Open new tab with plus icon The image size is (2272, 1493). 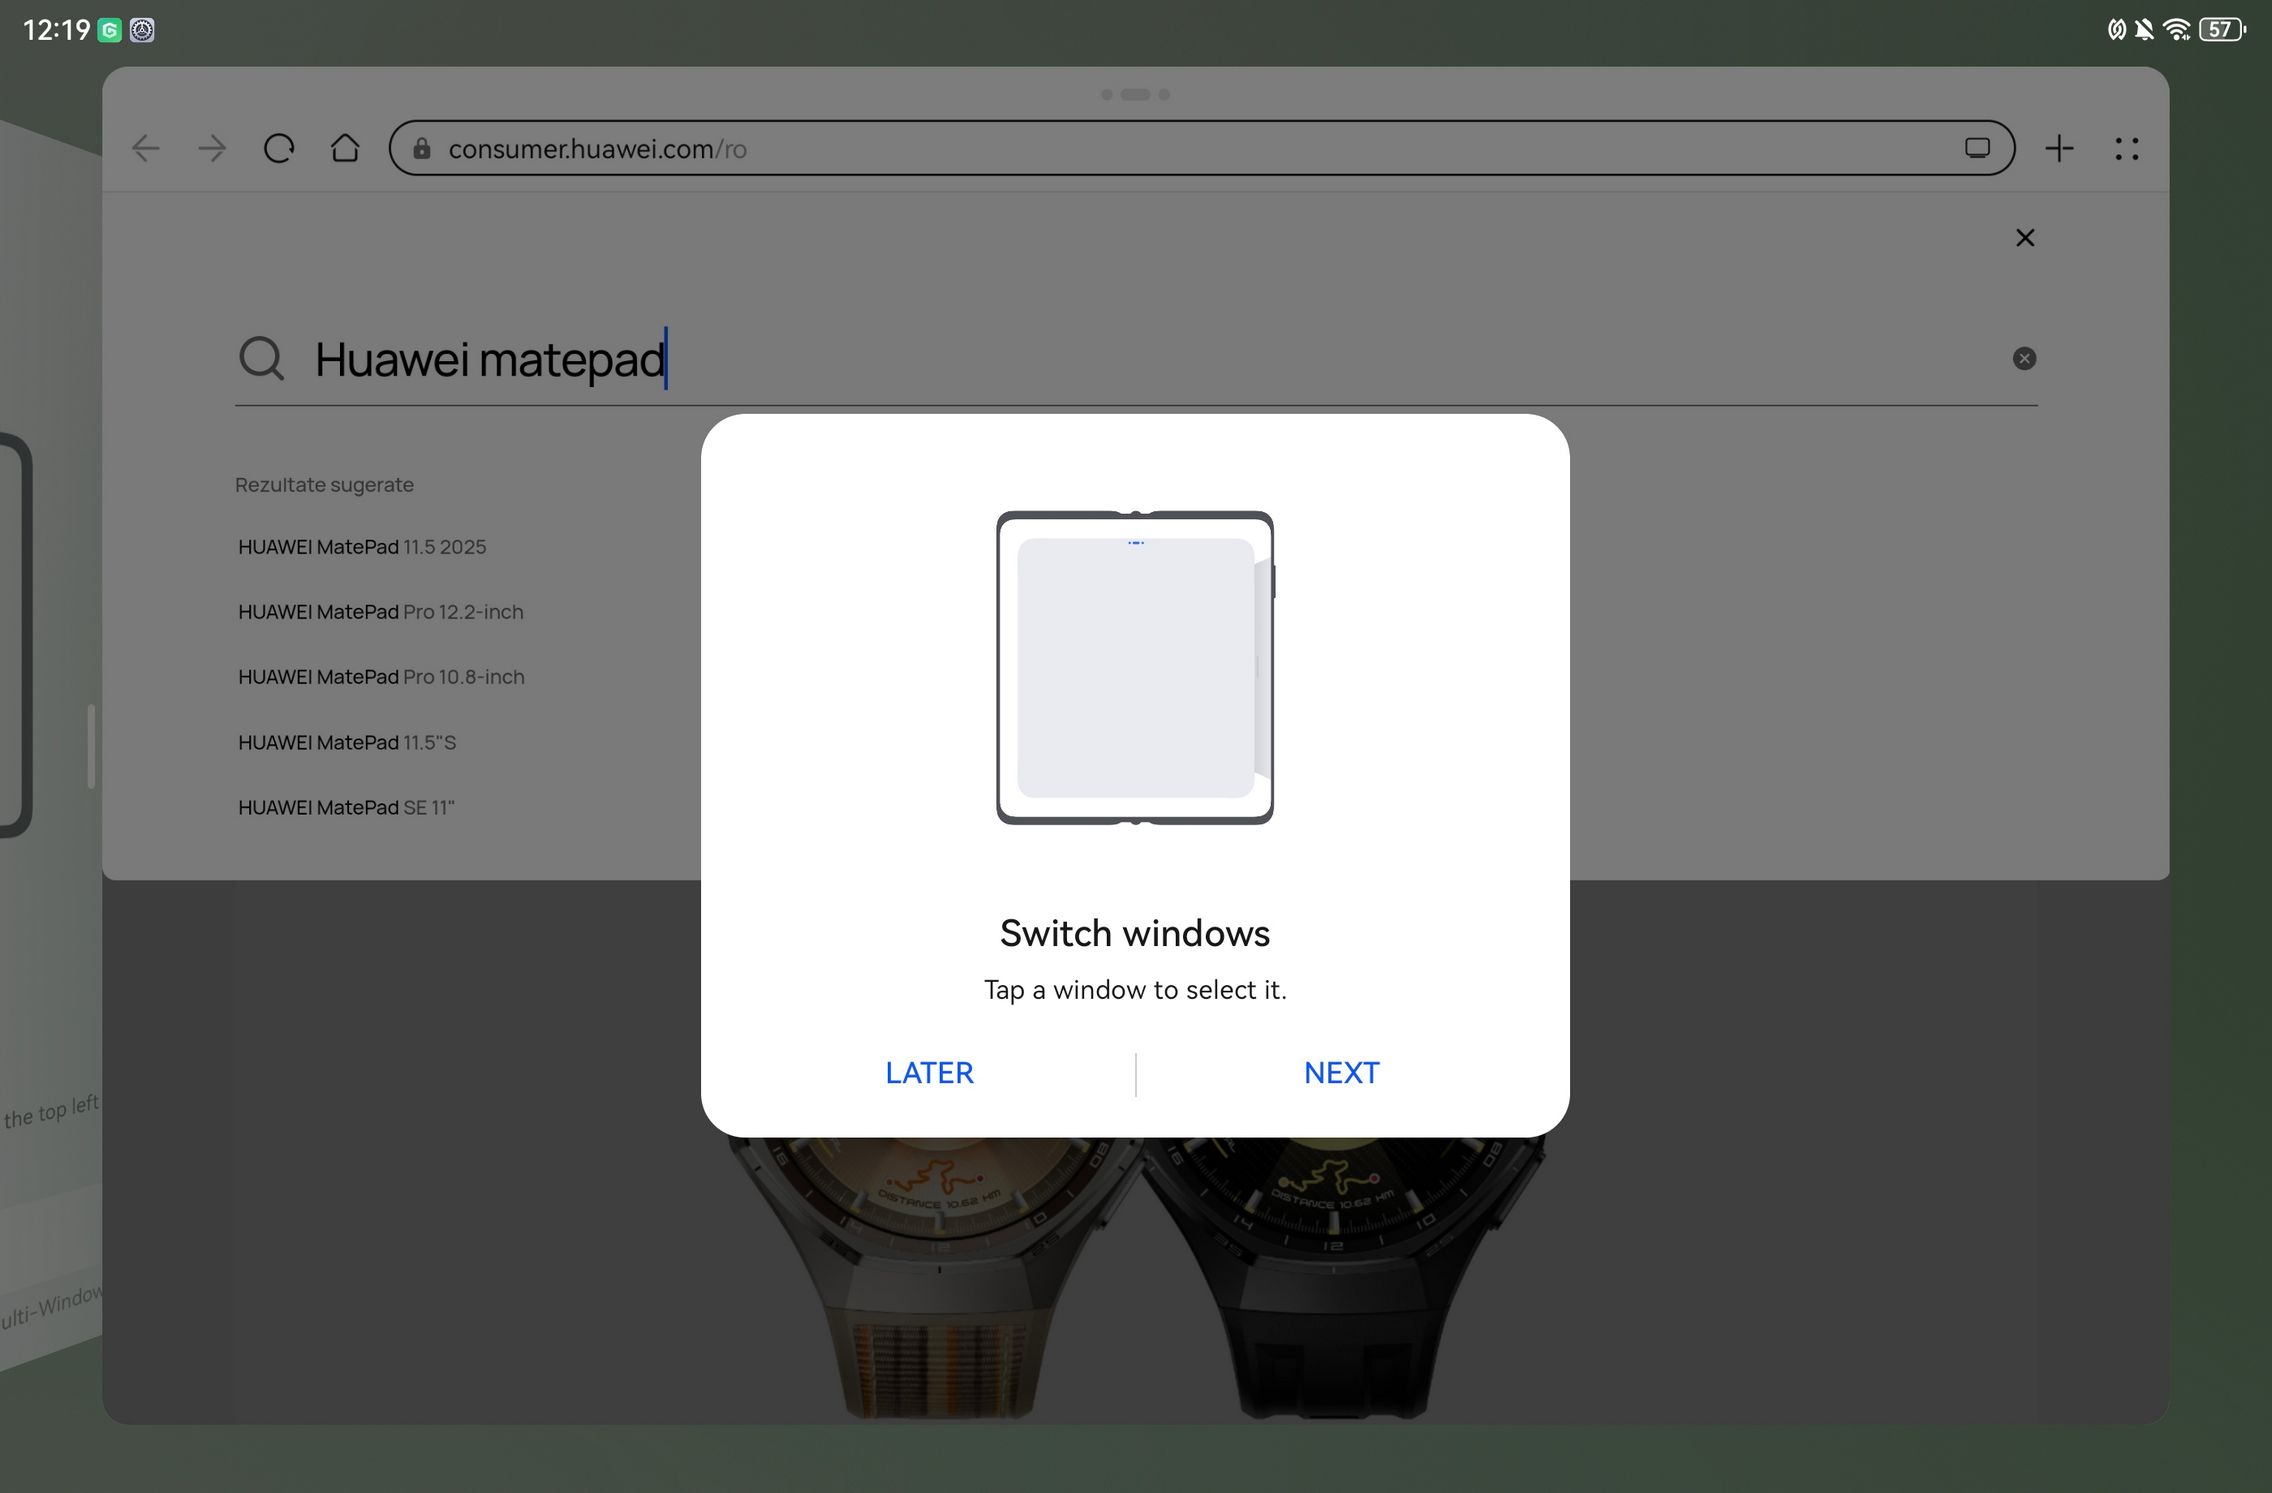coord(2059,149)
